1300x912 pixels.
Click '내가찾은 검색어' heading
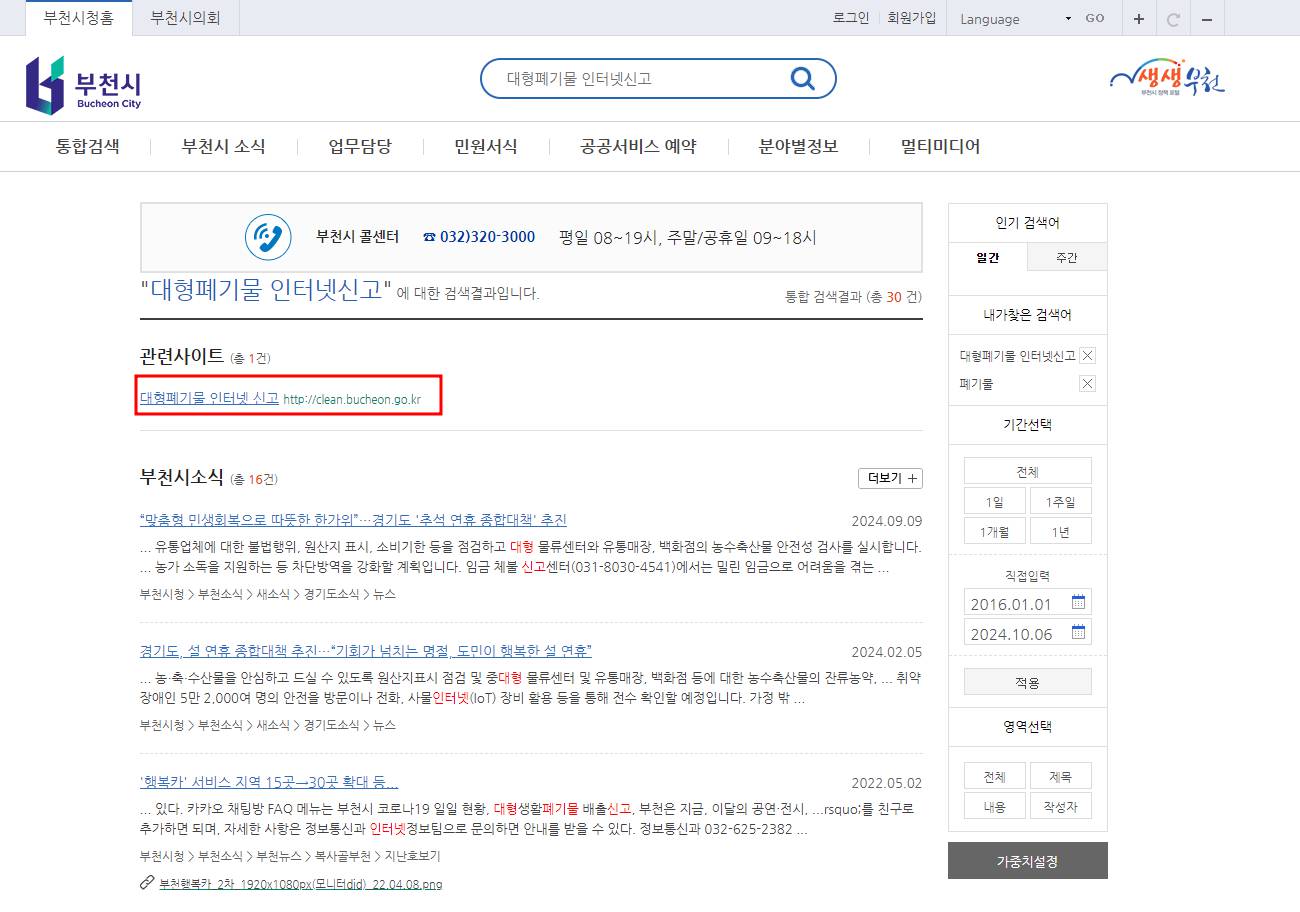(1027, 314)
